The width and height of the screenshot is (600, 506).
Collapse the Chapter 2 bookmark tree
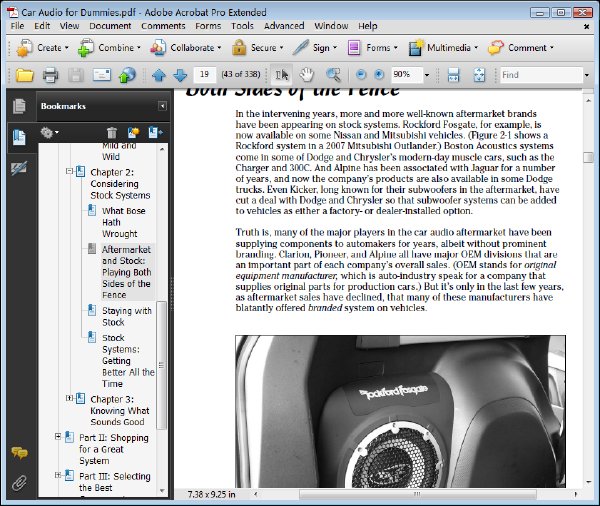pyautogui.click(x=69, y=171)
